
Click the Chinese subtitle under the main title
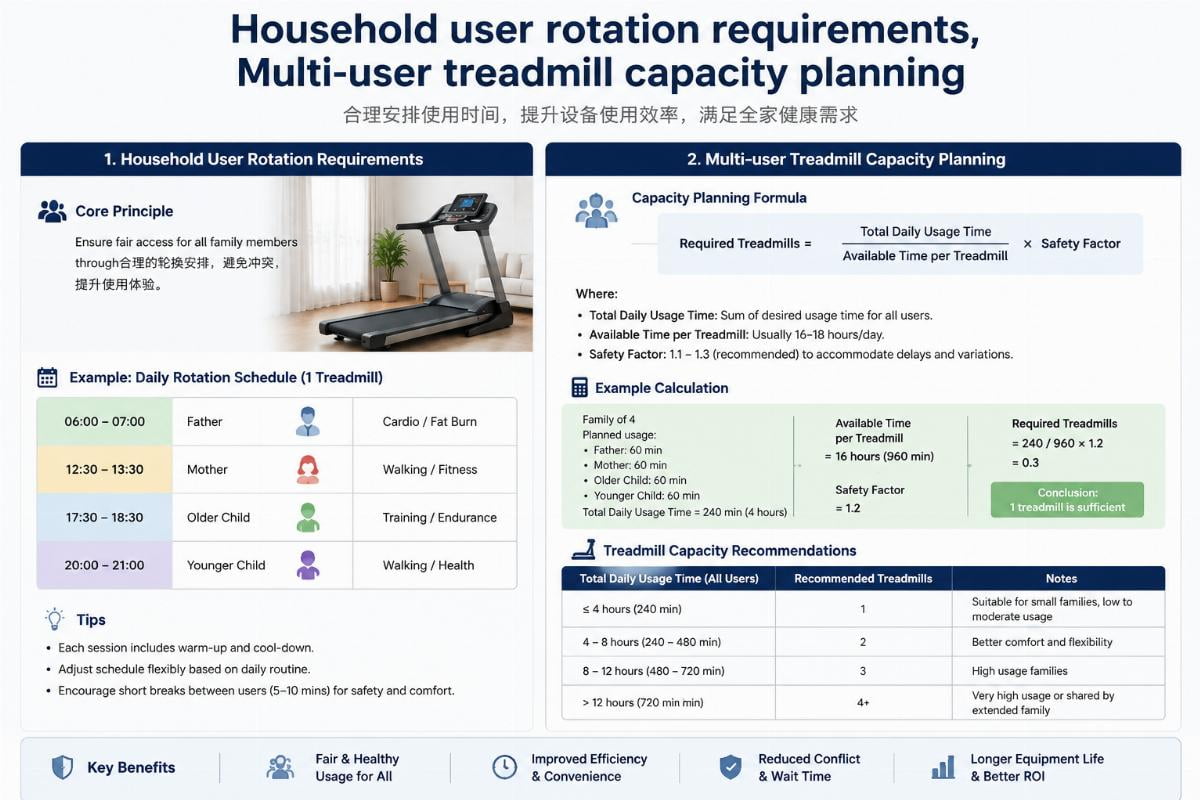[x=600, y=115]
